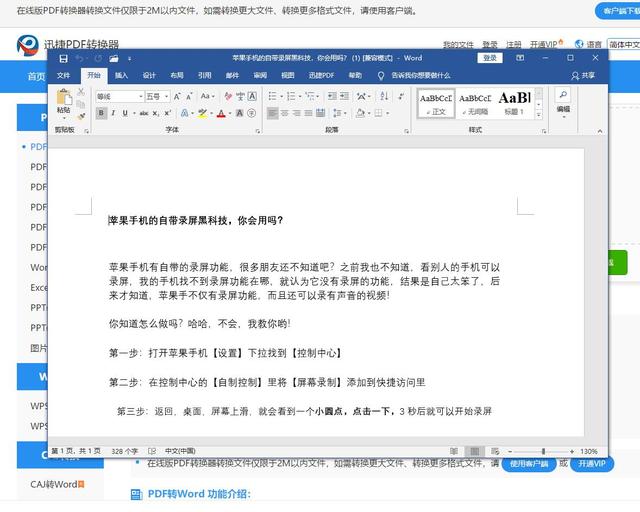Open the 文件 File tab

(x=64, y=76)
